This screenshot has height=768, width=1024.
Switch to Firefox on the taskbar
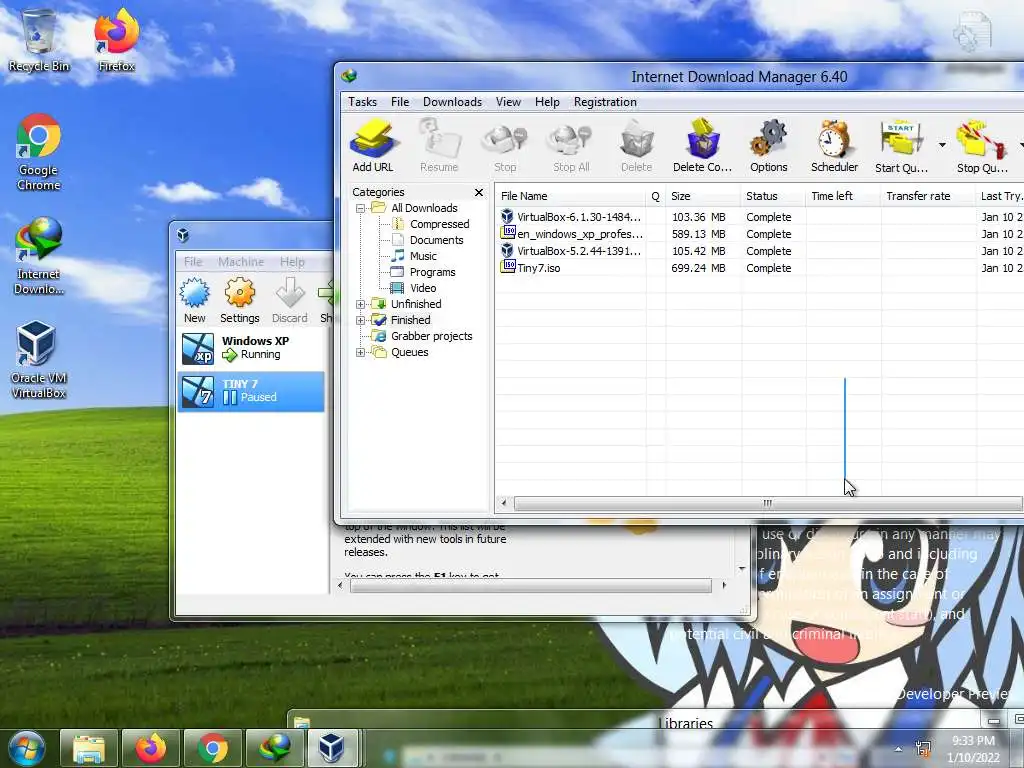151,748
